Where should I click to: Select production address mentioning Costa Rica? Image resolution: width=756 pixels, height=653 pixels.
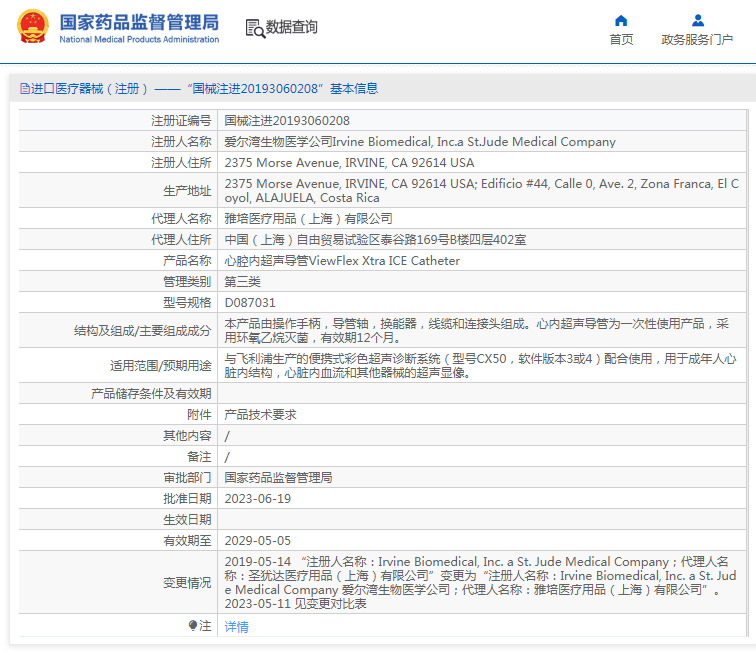click(482, 190)
